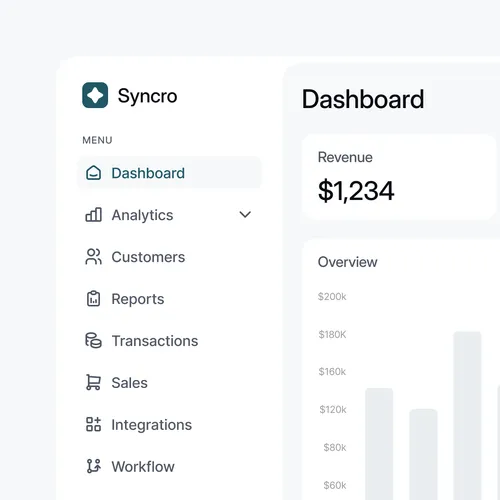The height and width of the screenshot is (500, 500).
Task: Open the Dashboard menu item
Action: [169, 173]
